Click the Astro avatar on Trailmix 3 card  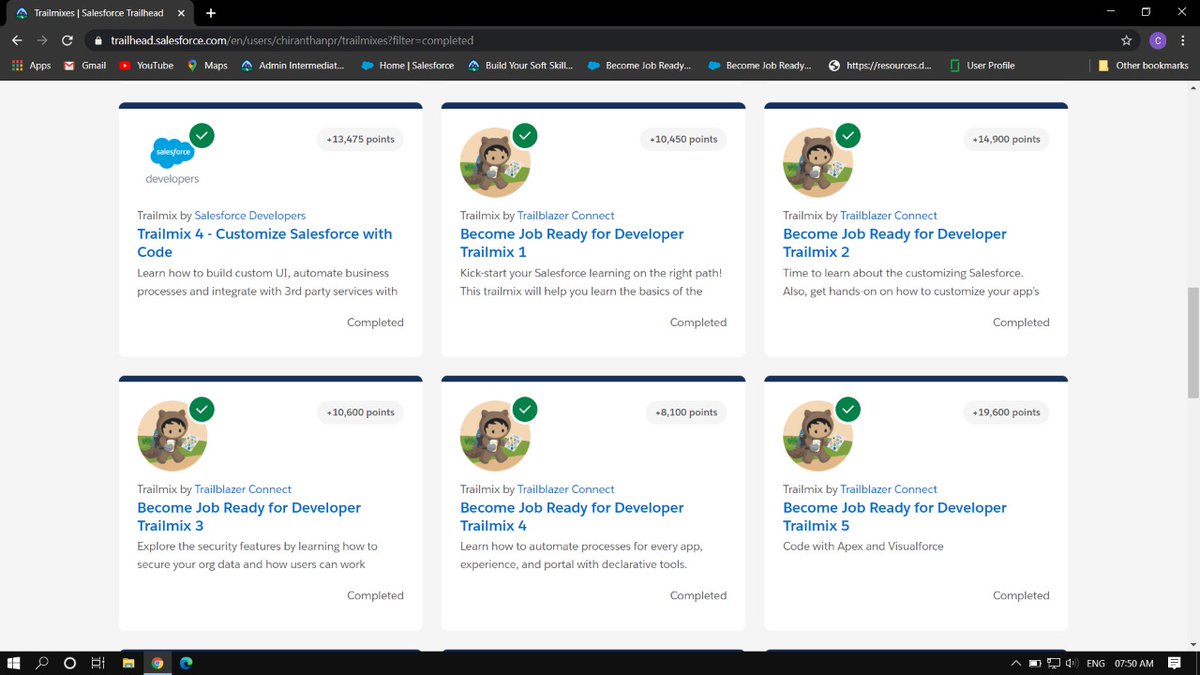coord(172,435)
